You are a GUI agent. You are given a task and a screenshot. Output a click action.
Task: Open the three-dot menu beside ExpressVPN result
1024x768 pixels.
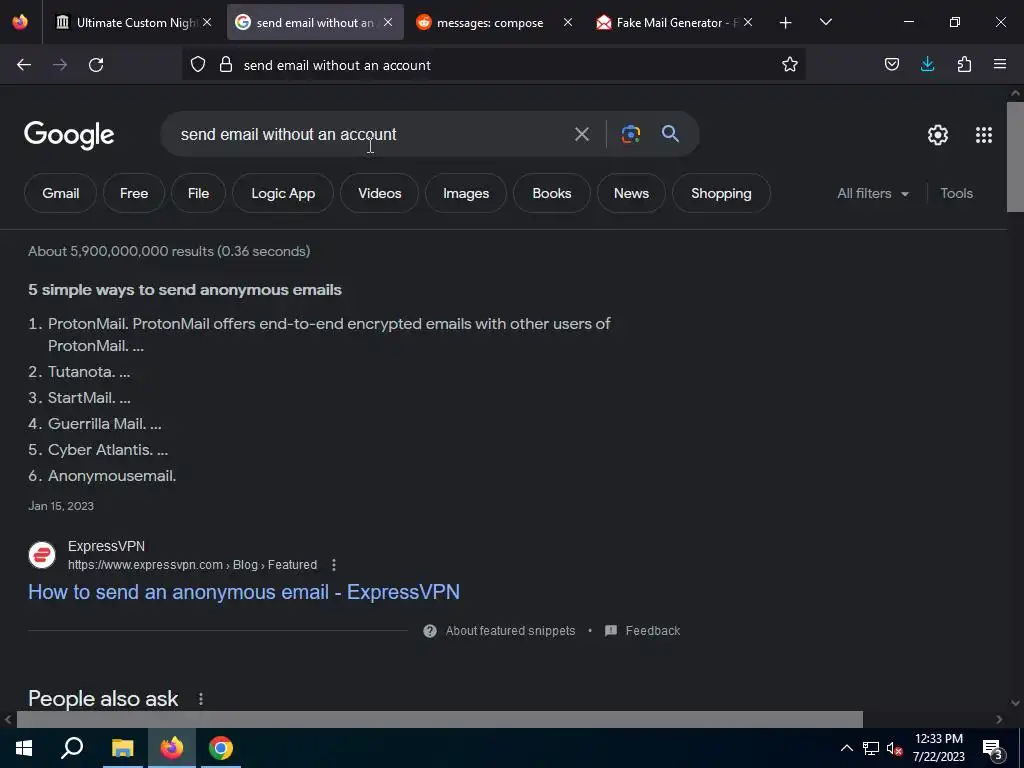click(x=334, y=565)
